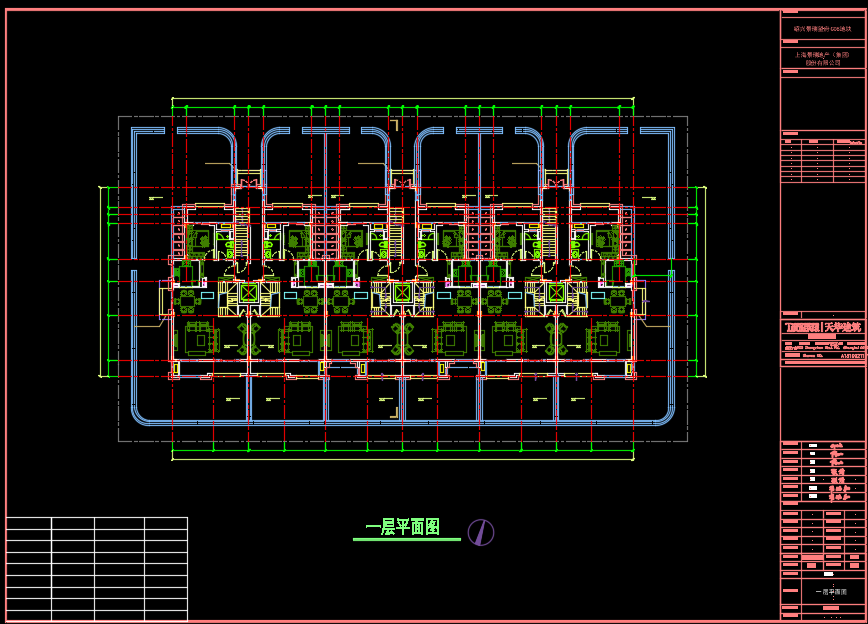Viewport: 868px width, 624px height.
Task: Click the middle elevator shaft cross symbol
Action: (402, 293)
